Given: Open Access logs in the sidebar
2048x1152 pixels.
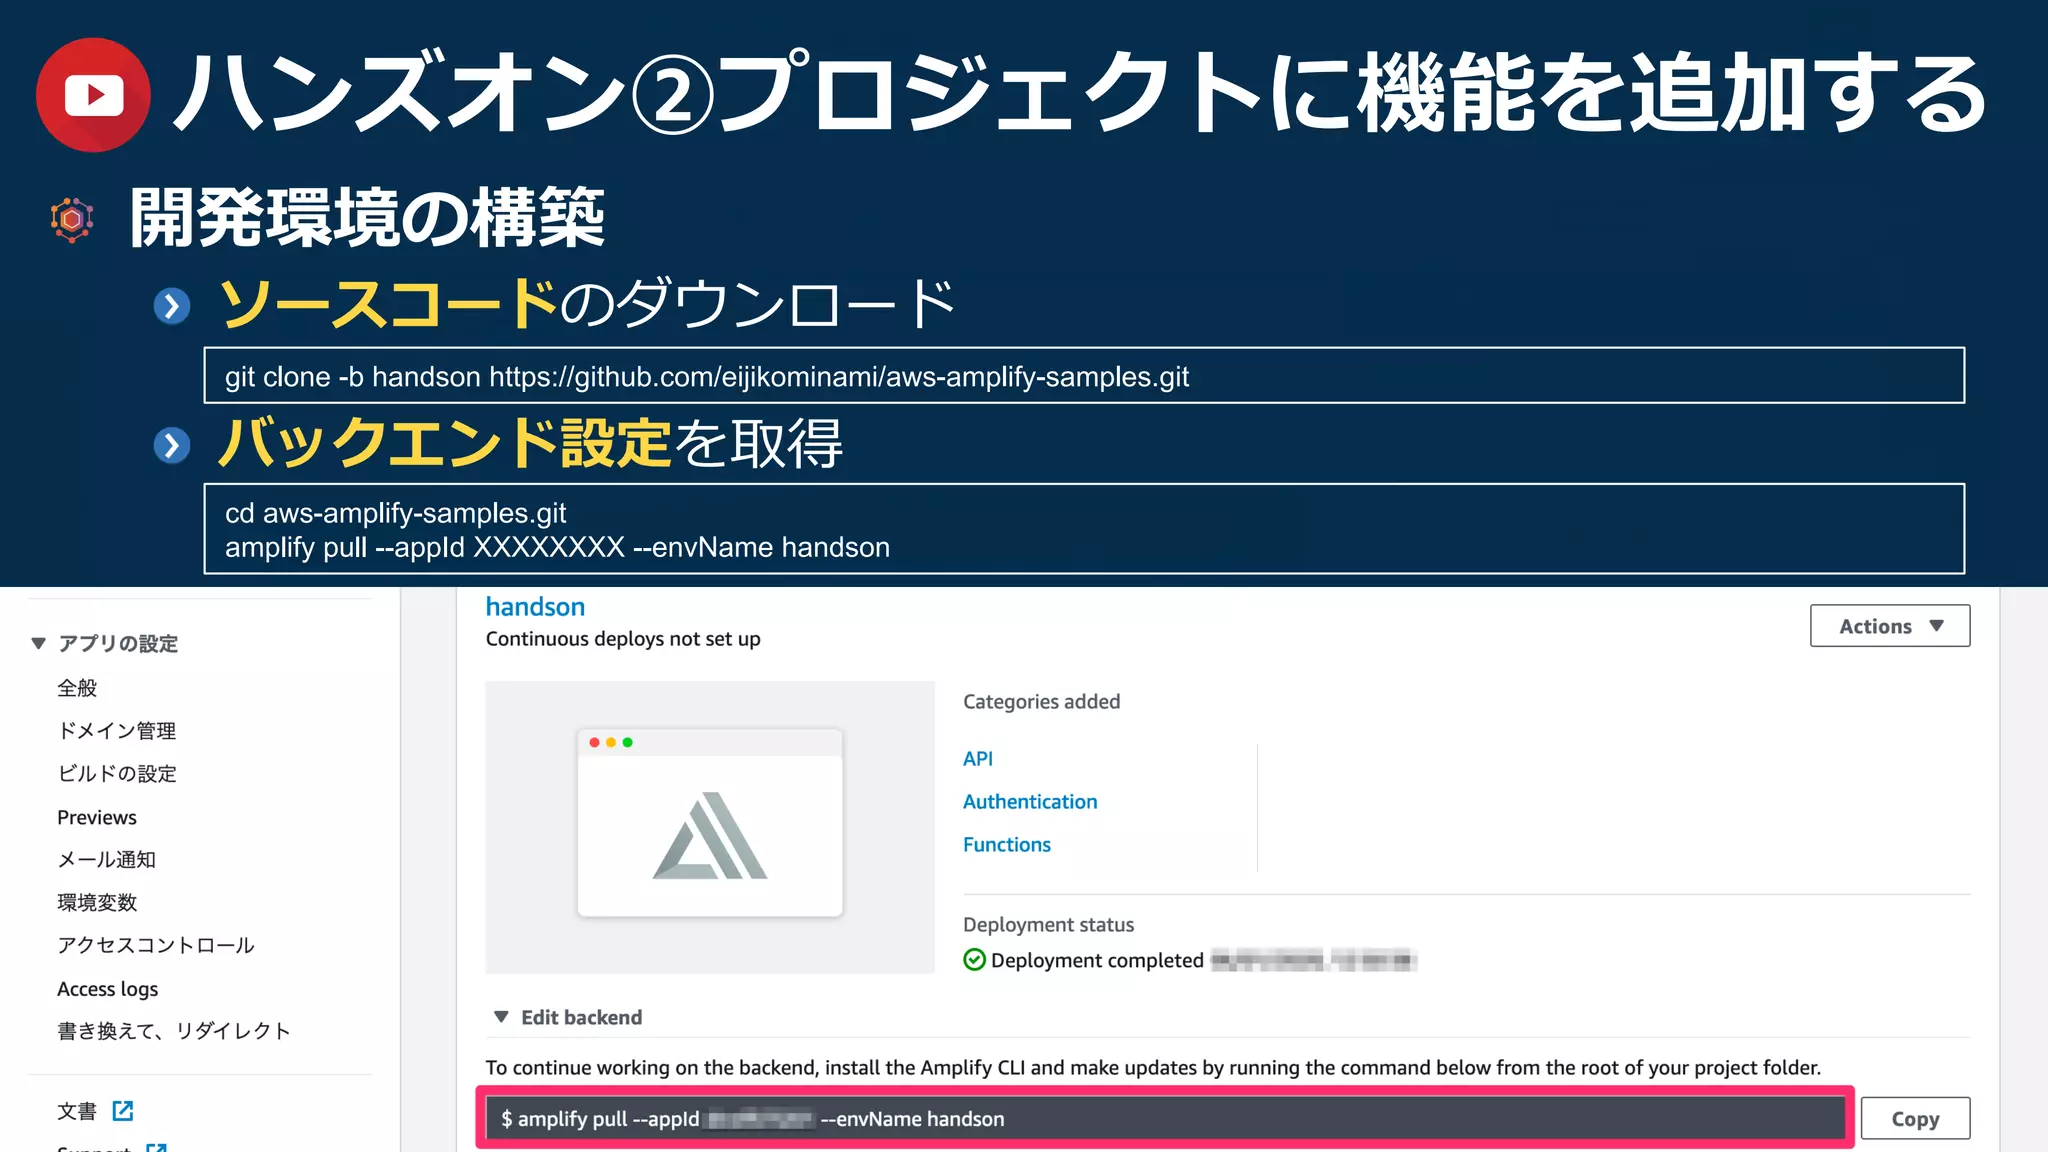Looking at the screenshot, I should [107, 989].
